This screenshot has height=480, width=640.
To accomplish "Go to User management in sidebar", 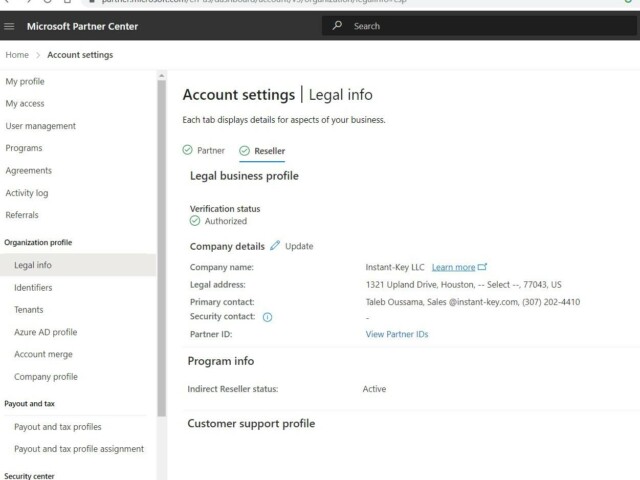I will [x=40, y=126].
